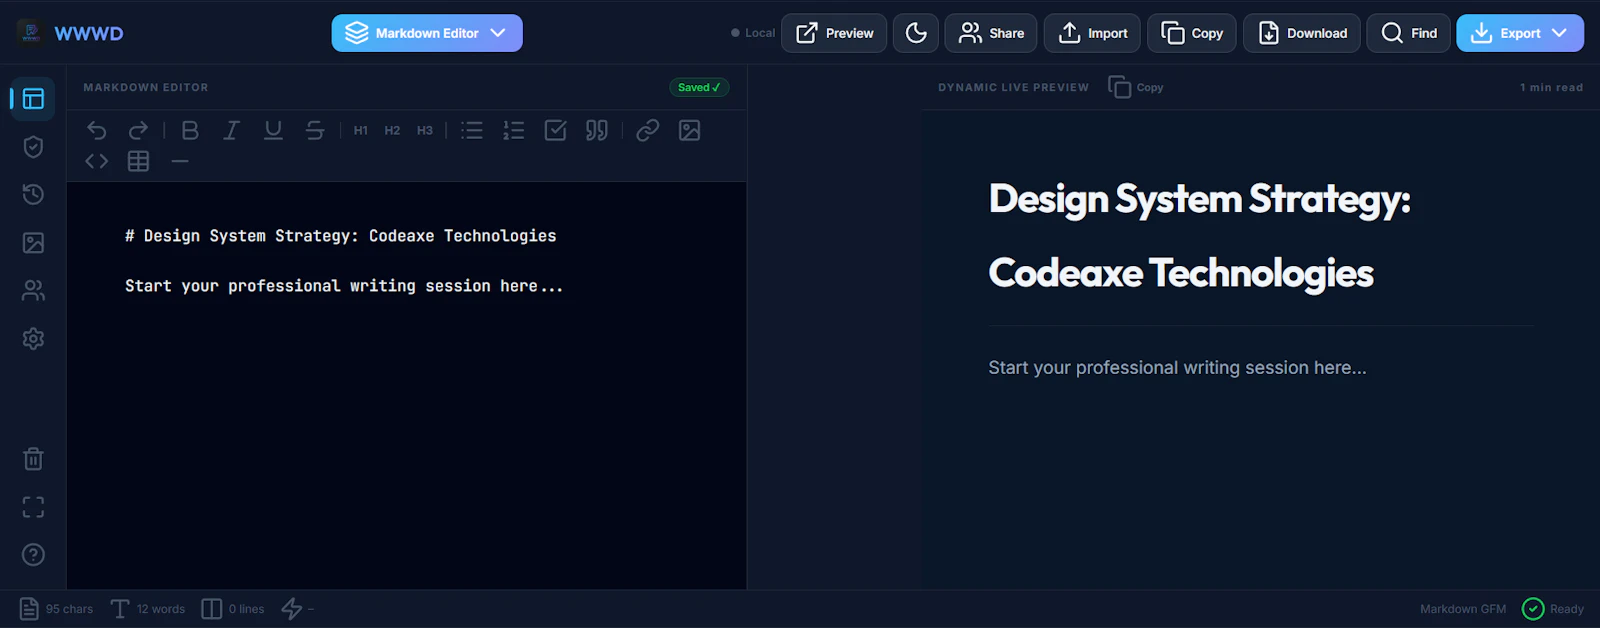Screen dimensions: 1600x628
Task: Click the '12 words' status bar entry
Action: [148, 609]
